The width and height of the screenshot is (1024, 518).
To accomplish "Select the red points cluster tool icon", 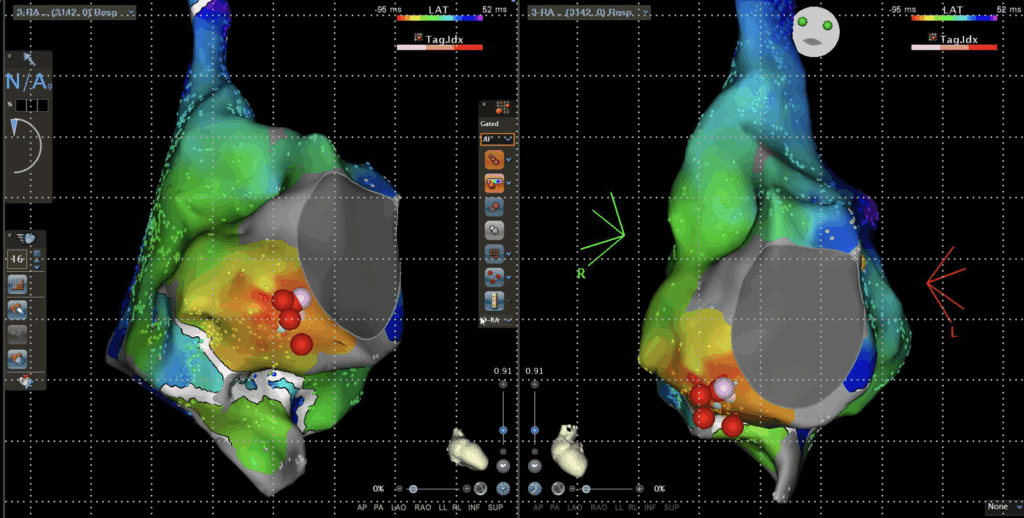I will click(x=494, y=275).
